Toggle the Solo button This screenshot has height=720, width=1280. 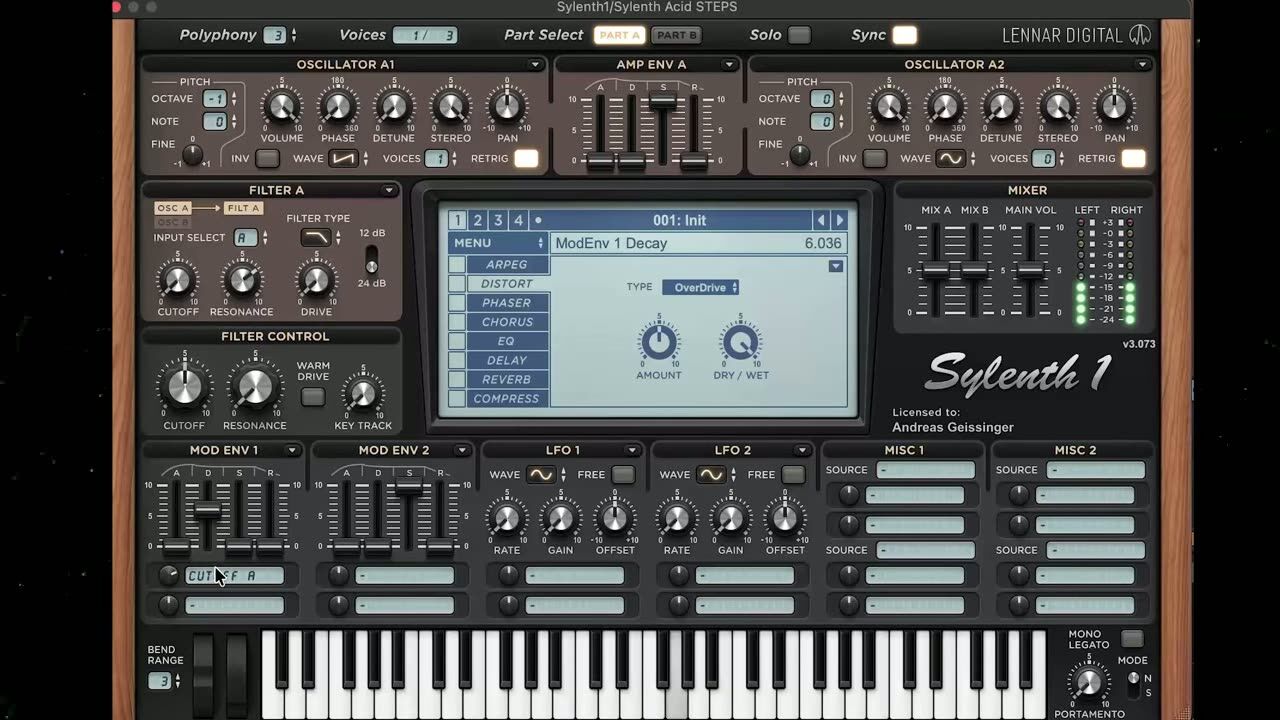(799, 35)
